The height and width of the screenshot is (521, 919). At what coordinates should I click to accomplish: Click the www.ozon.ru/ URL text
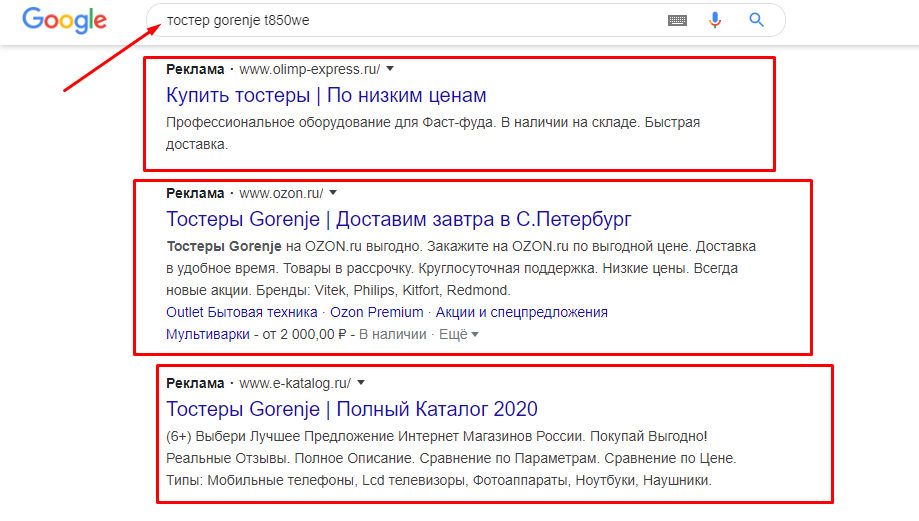pos(281,193)
